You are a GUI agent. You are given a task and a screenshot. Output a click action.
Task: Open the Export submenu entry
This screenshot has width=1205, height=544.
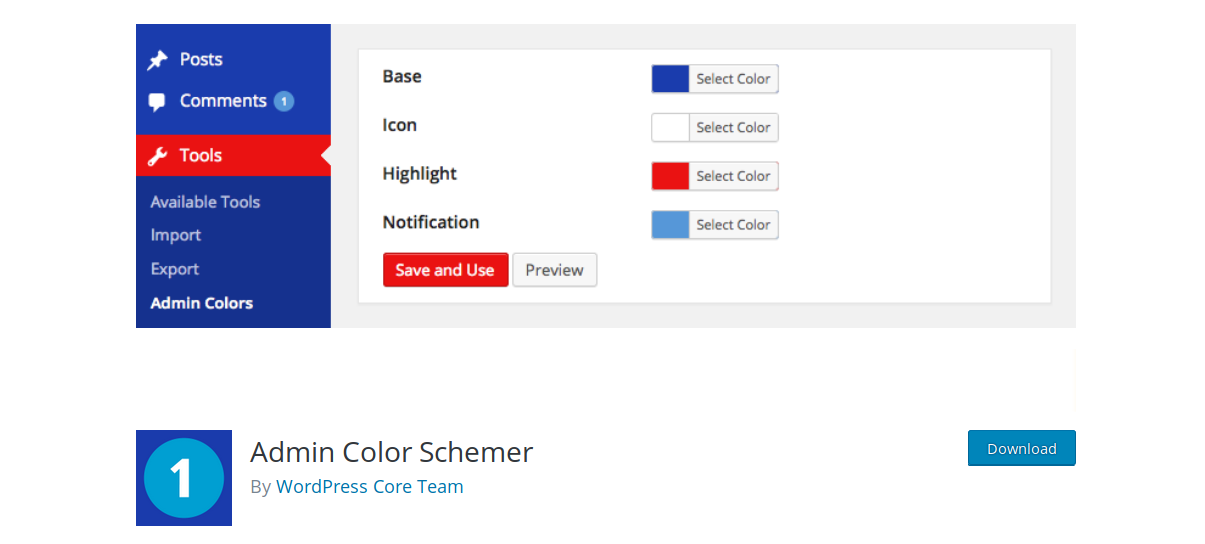coord(175,269)
